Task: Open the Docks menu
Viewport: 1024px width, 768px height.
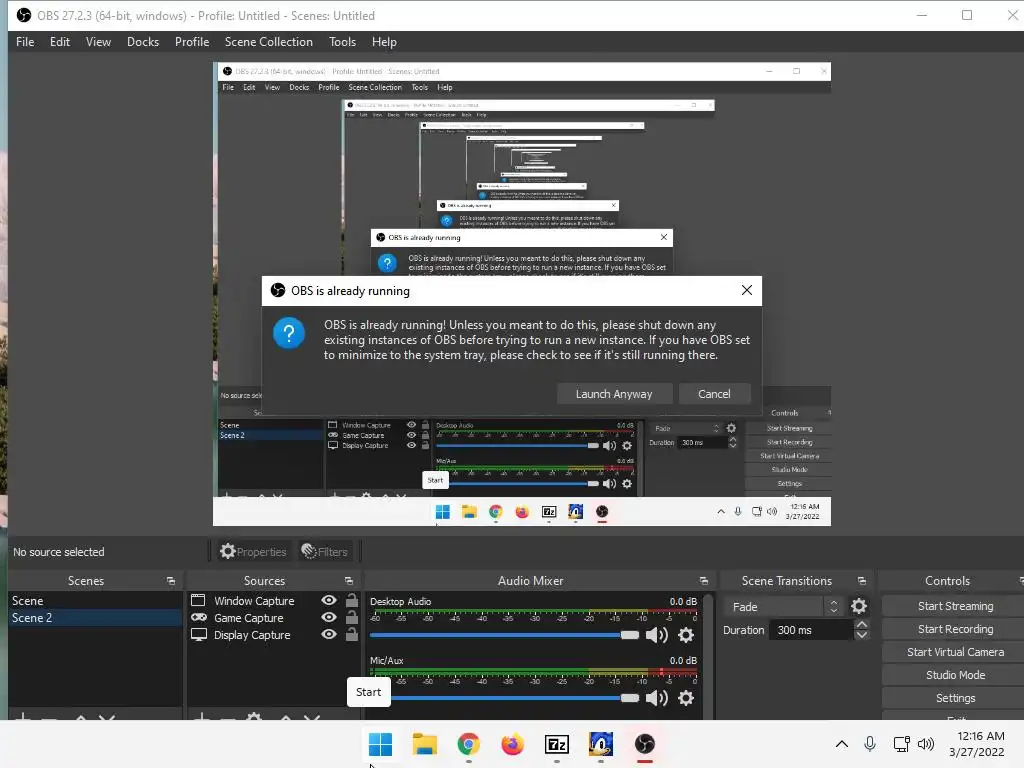Action: (142, 42)
